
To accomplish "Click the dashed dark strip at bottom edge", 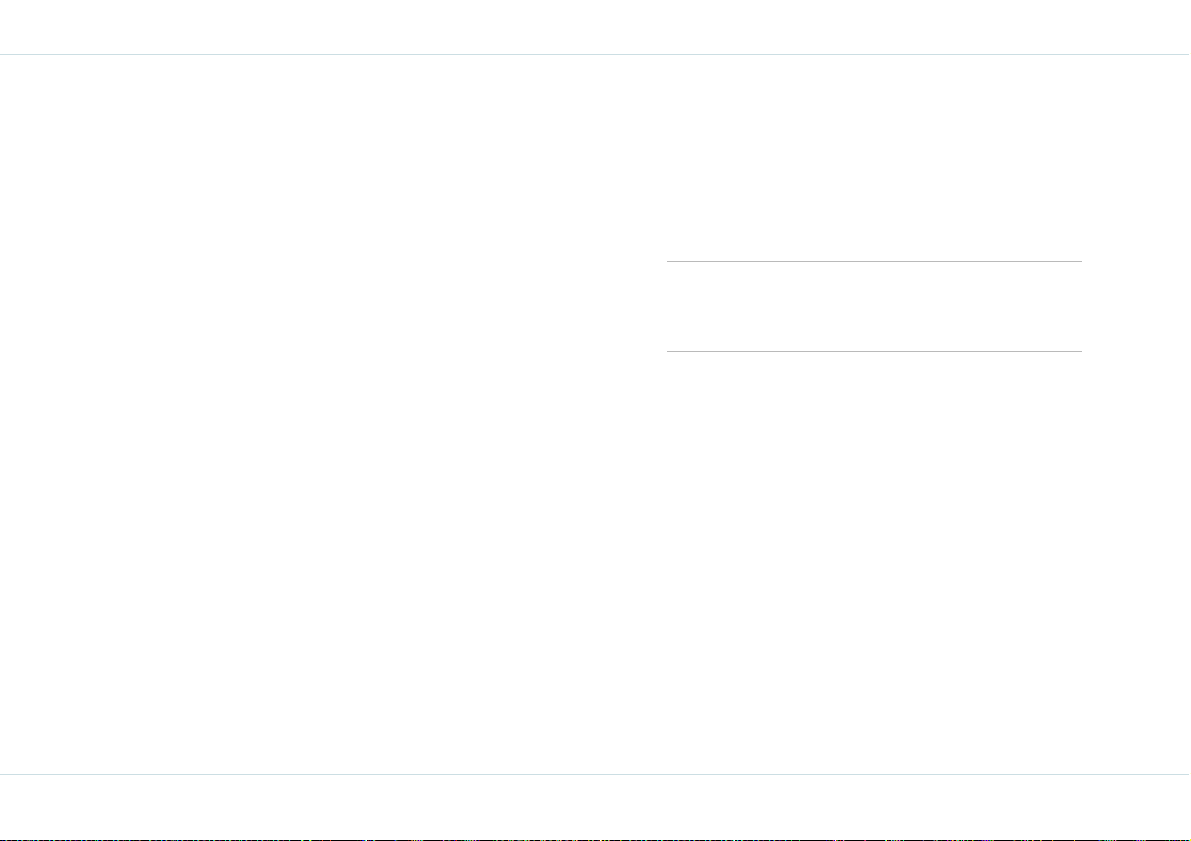I will click(596, 839).
